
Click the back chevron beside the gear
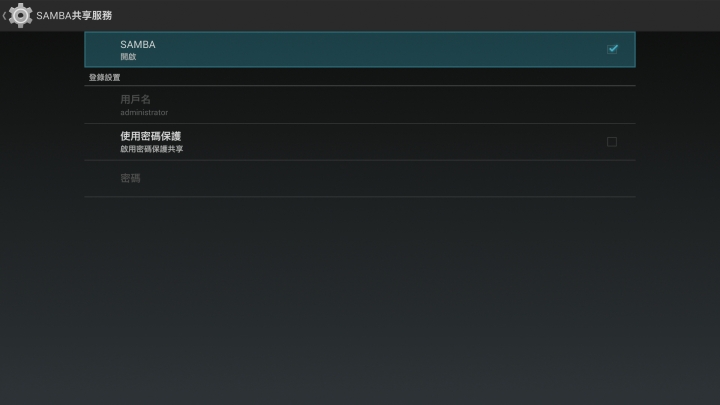coord(4,16)
